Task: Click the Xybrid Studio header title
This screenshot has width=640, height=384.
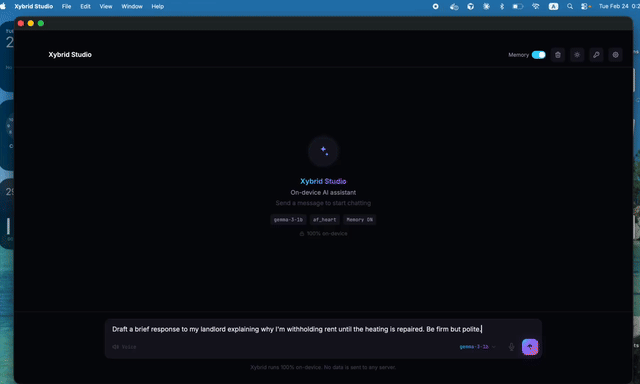Action: click(x=70, y=55)
